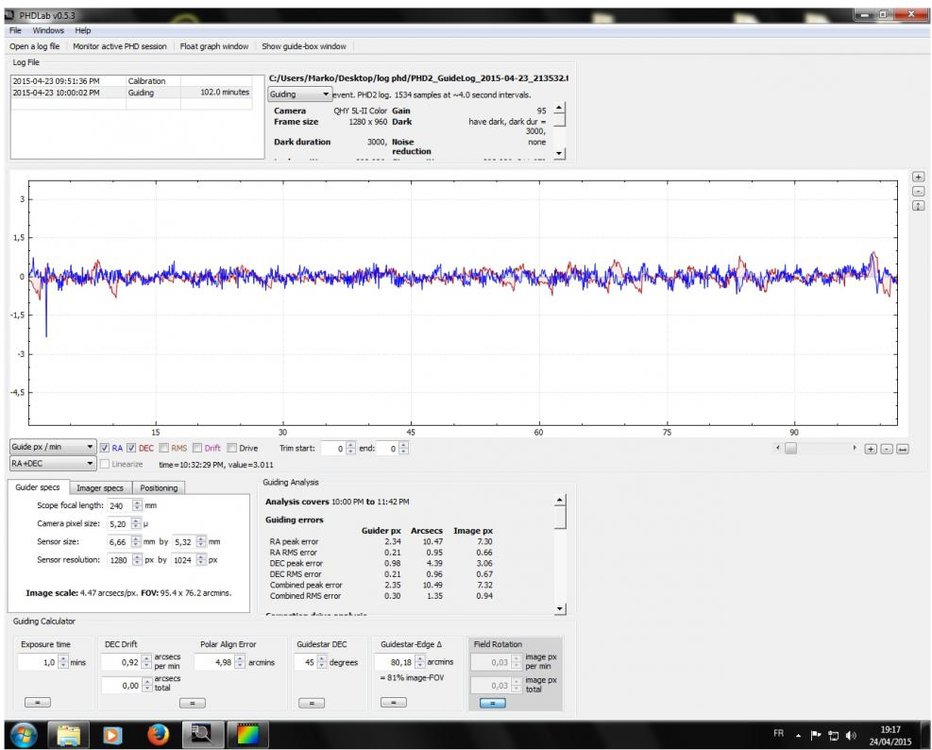Zoom in vertically with graph plus button
The width and height of the screenshot is (932, 750).
[x=918, y=177]
